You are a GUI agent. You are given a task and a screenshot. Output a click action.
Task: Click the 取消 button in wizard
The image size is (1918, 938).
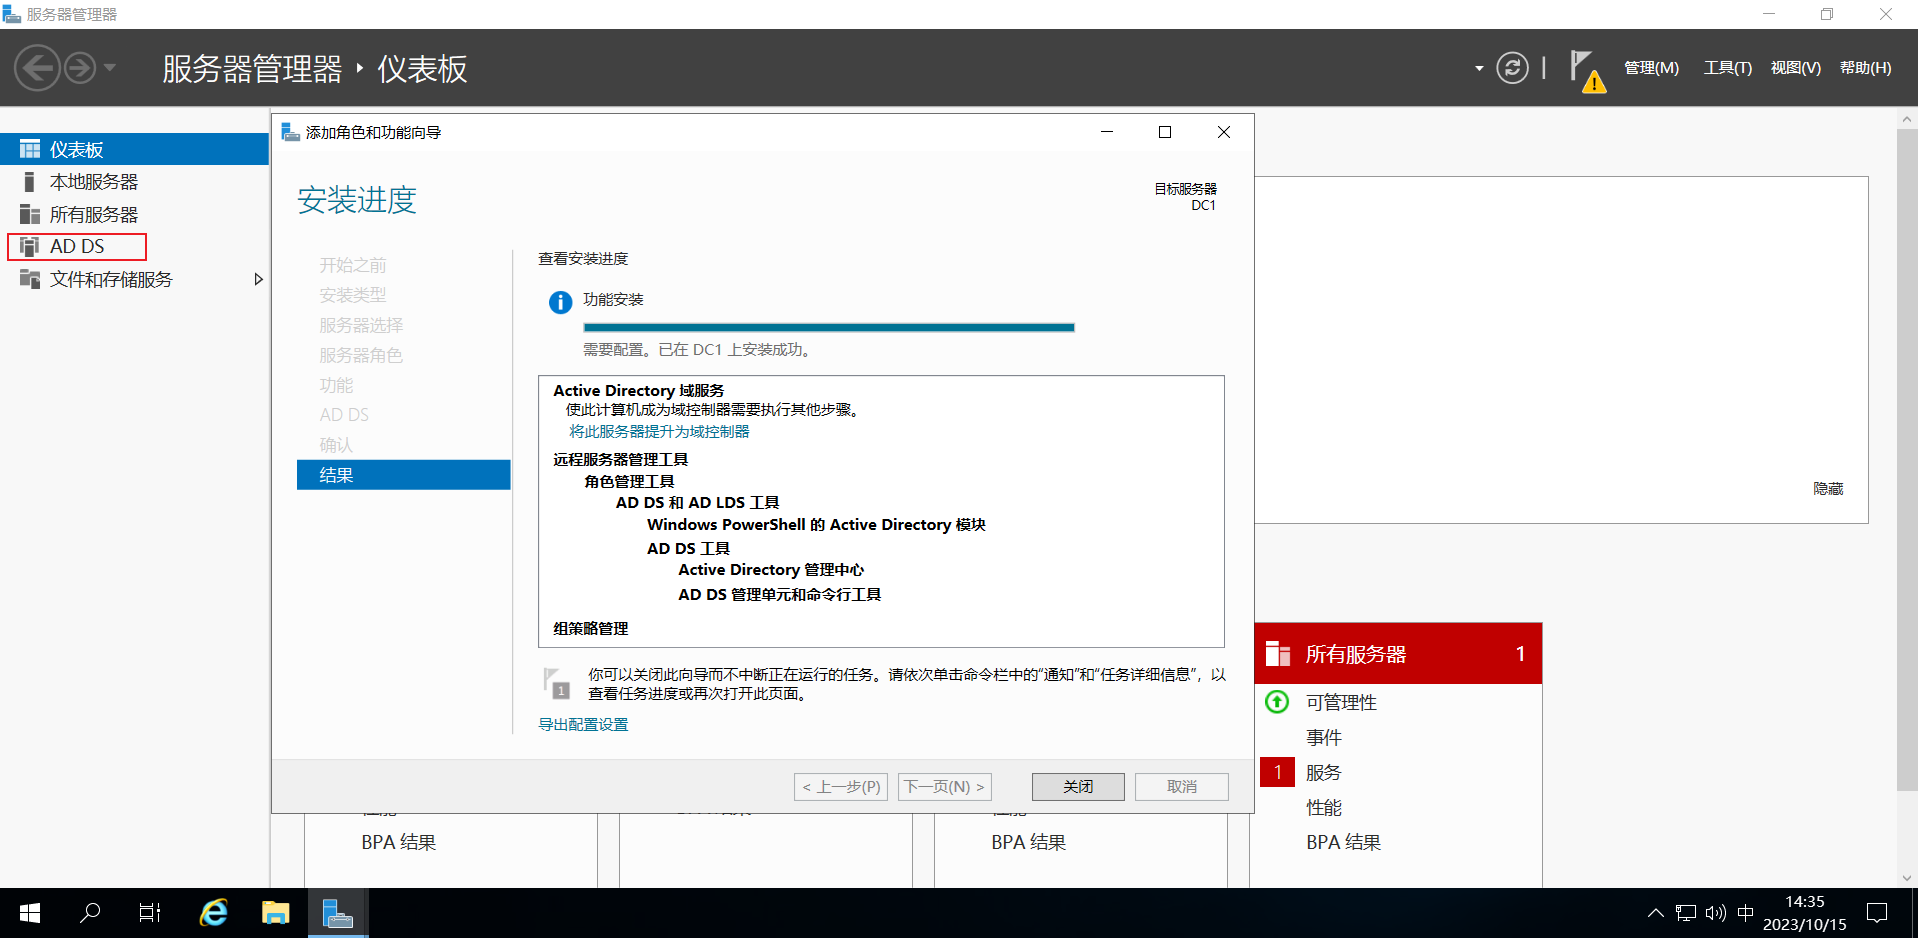(1182, 787)
